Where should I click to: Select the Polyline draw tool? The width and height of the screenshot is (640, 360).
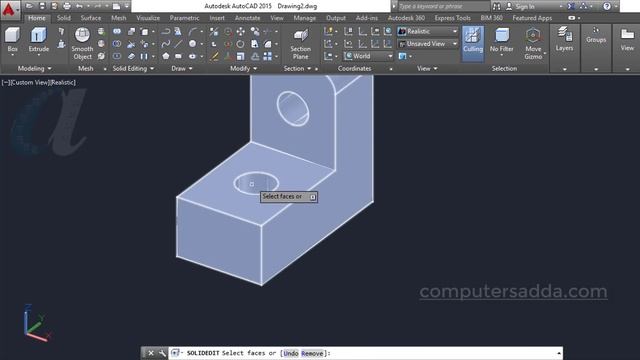click(166, 31)
